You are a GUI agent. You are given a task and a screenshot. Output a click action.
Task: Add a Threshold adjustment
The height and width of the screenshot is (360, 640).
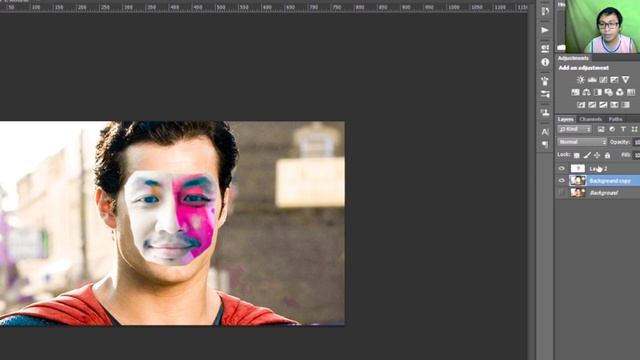[x=603, y=105]
